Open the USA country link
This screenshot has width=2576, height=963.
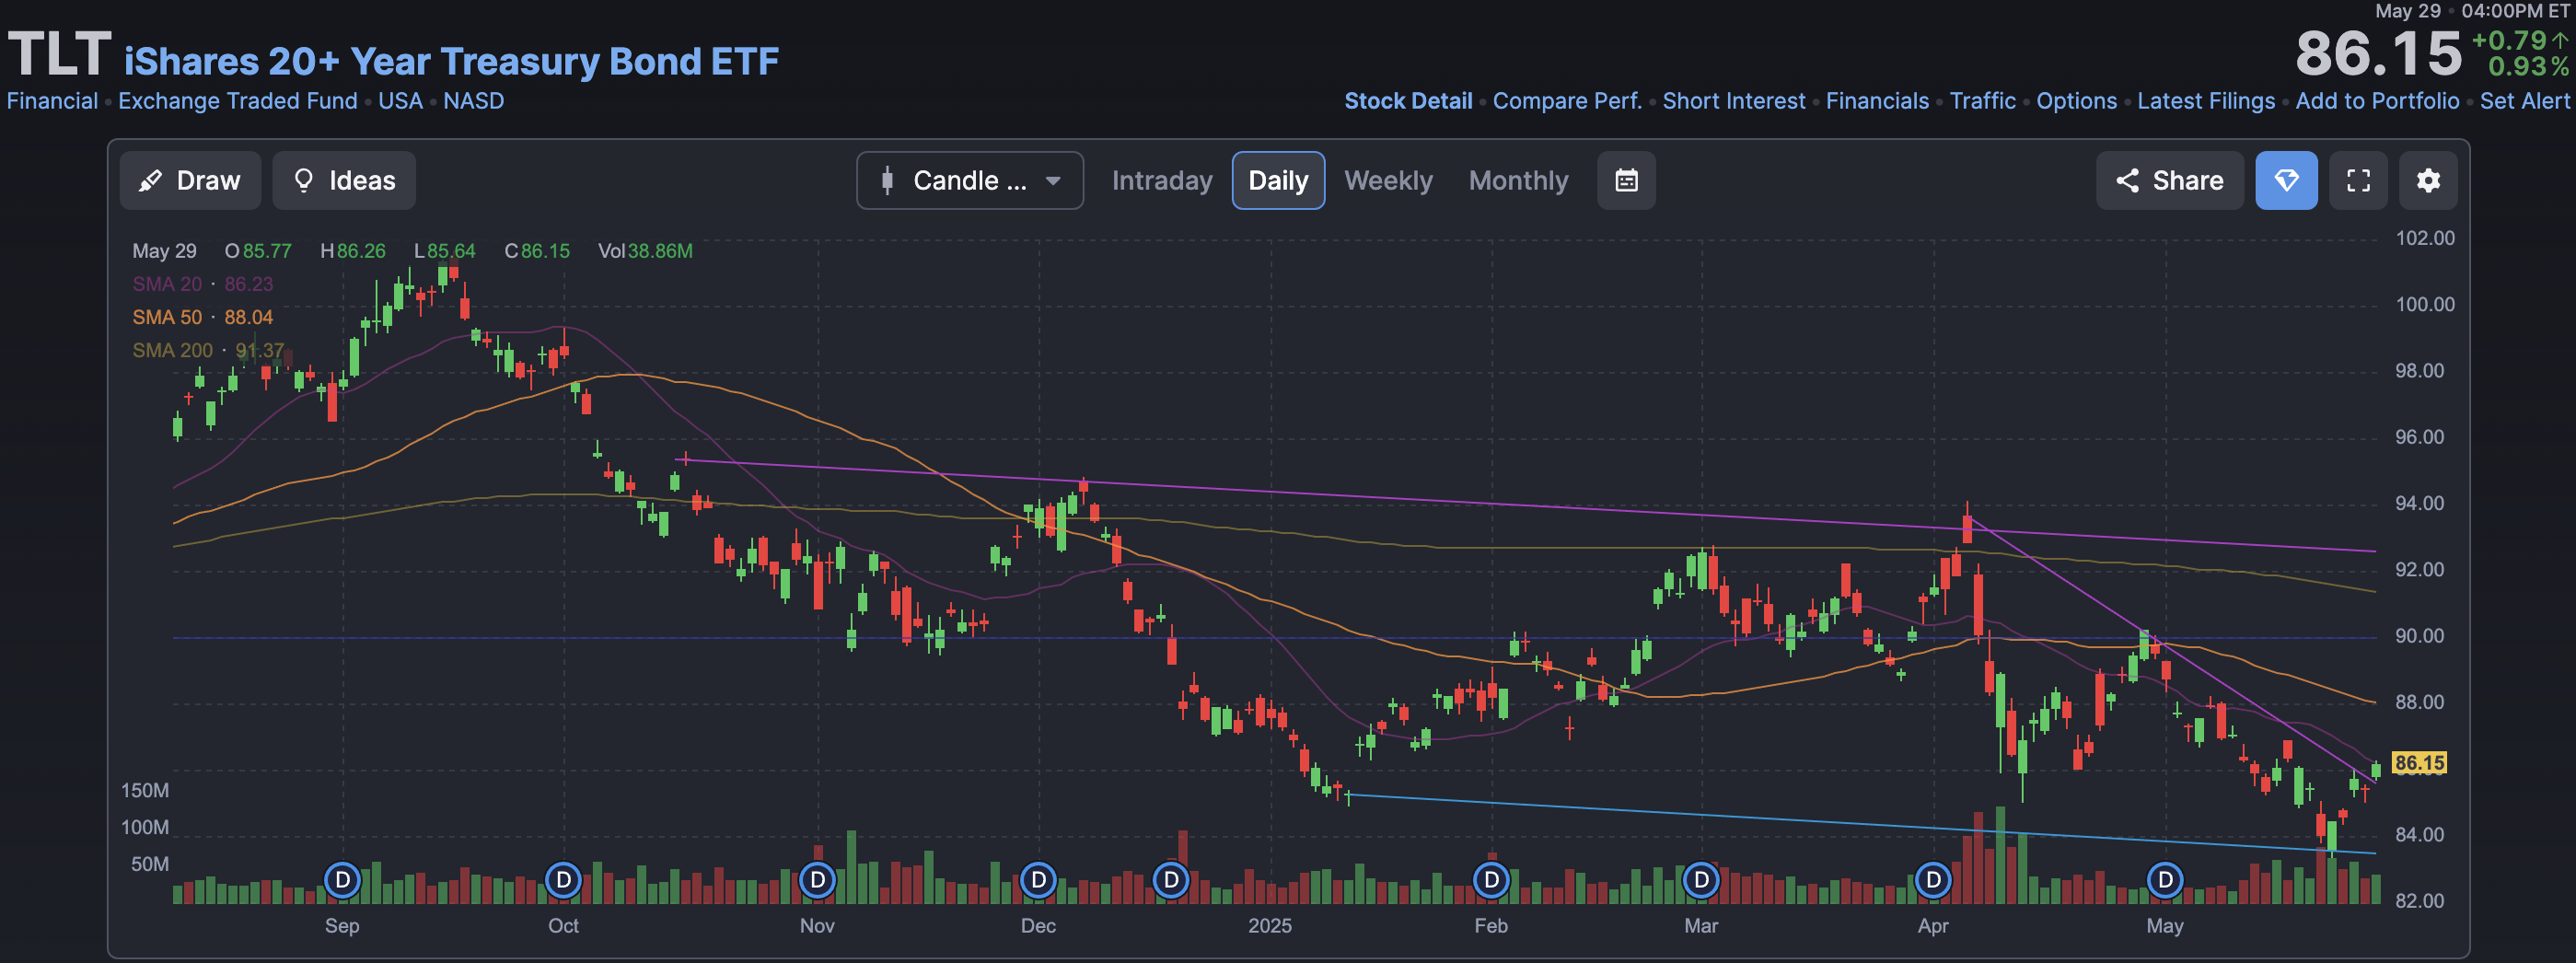point(400,101)
